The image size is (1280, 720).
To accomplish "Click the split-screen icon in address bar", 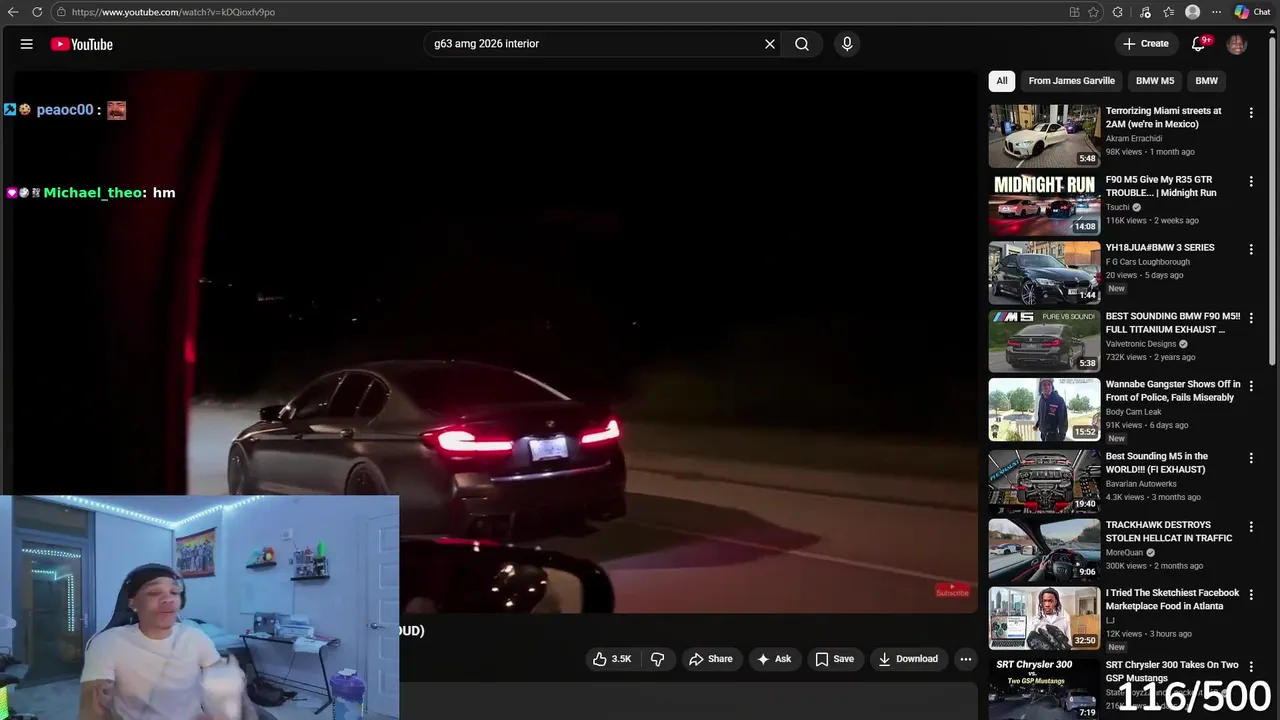I will pyautogui.click(x=1074, y=12).
